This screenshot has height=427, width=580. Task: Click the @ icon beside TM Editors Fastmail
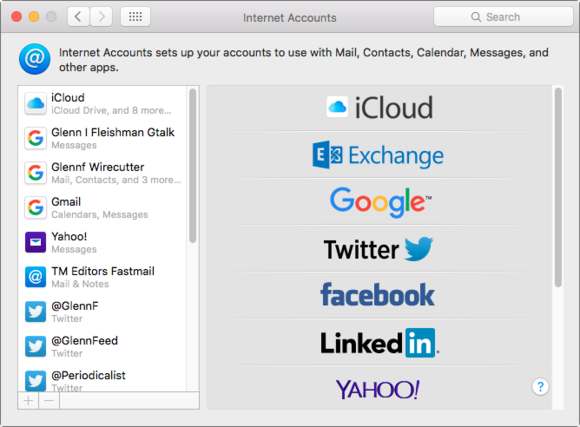[x=36, y=277]
